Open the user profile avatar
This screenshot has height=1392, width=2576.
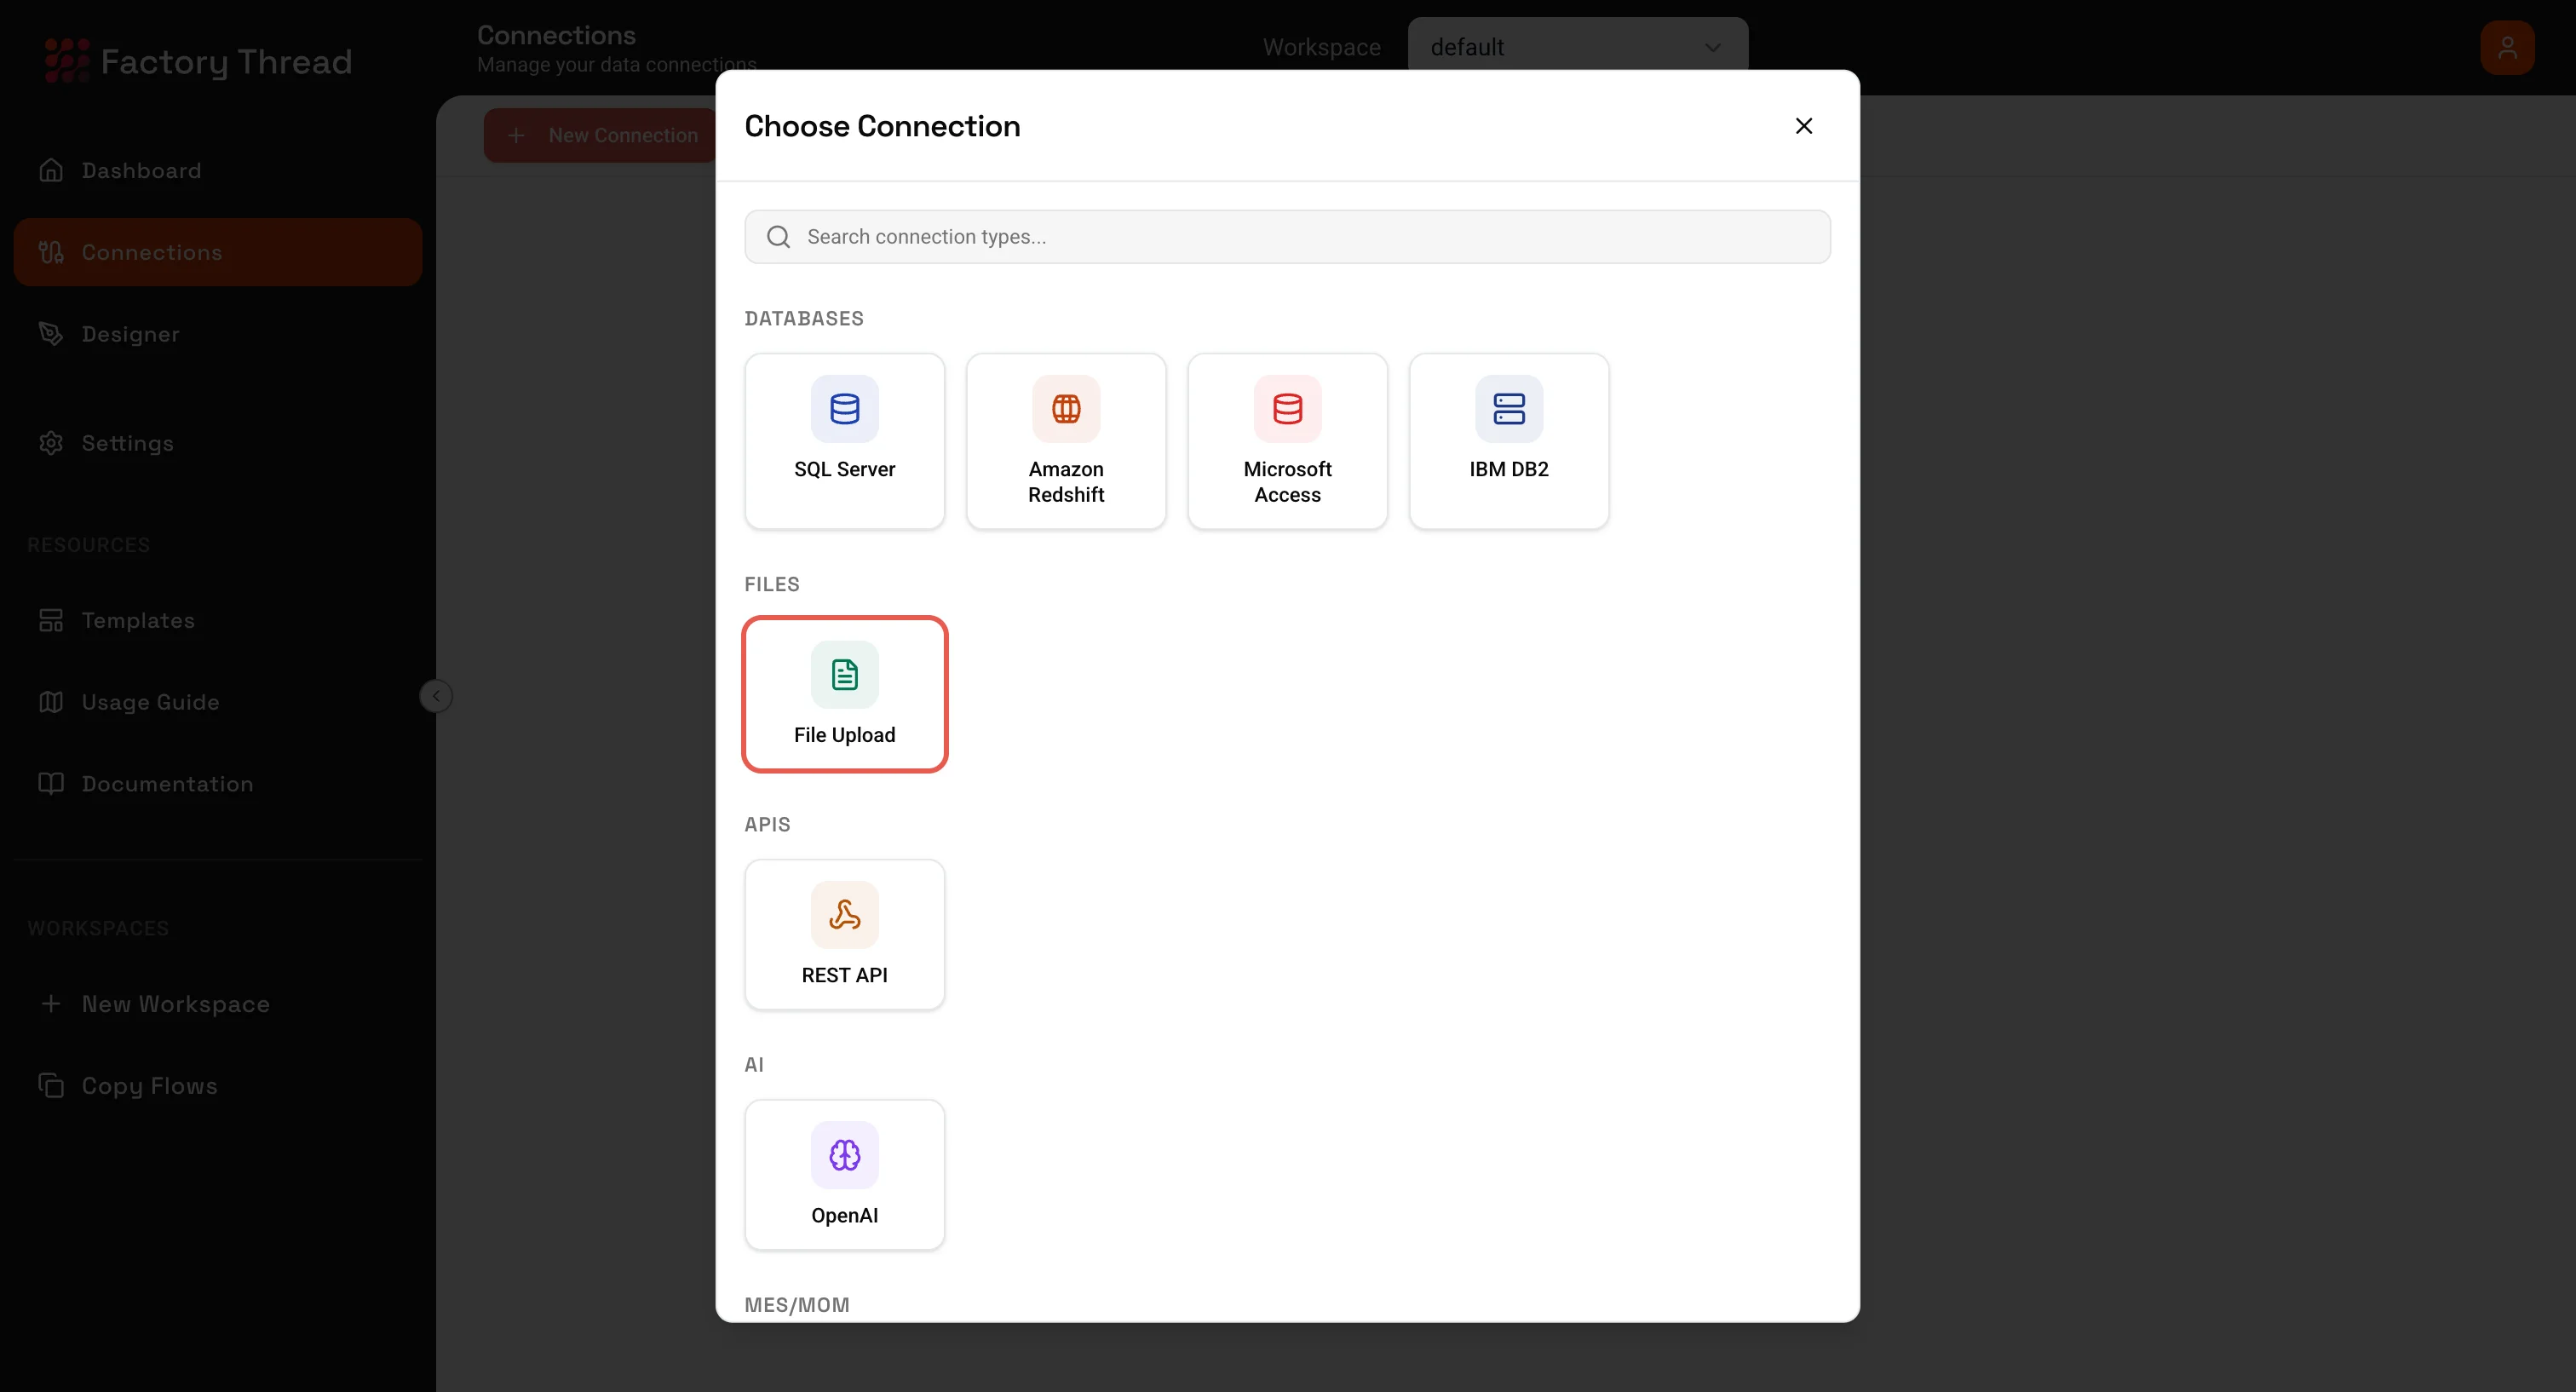click(x=2508, y=47)
